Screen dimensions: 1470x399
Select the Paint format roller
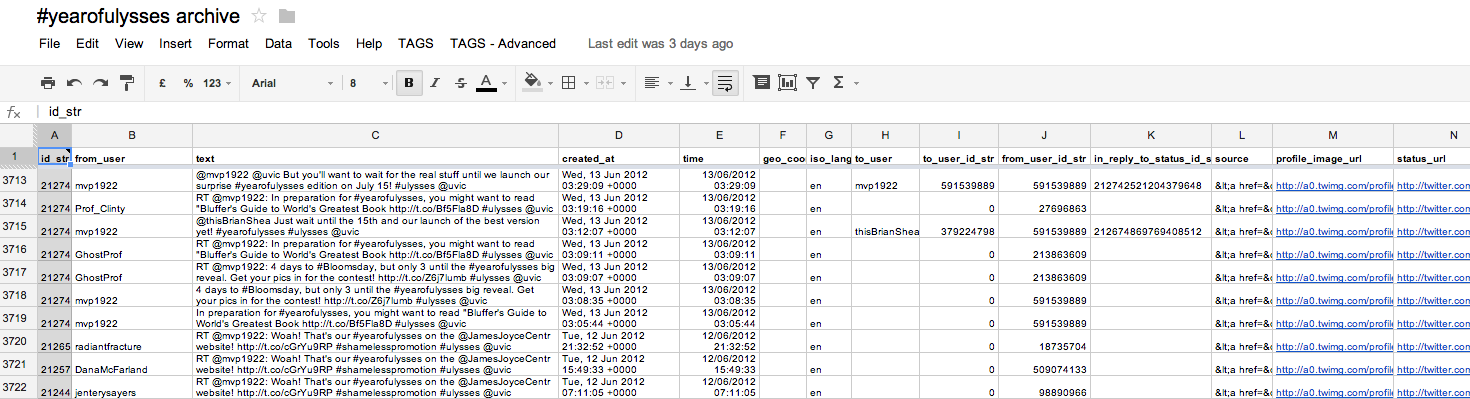[127, 83]
